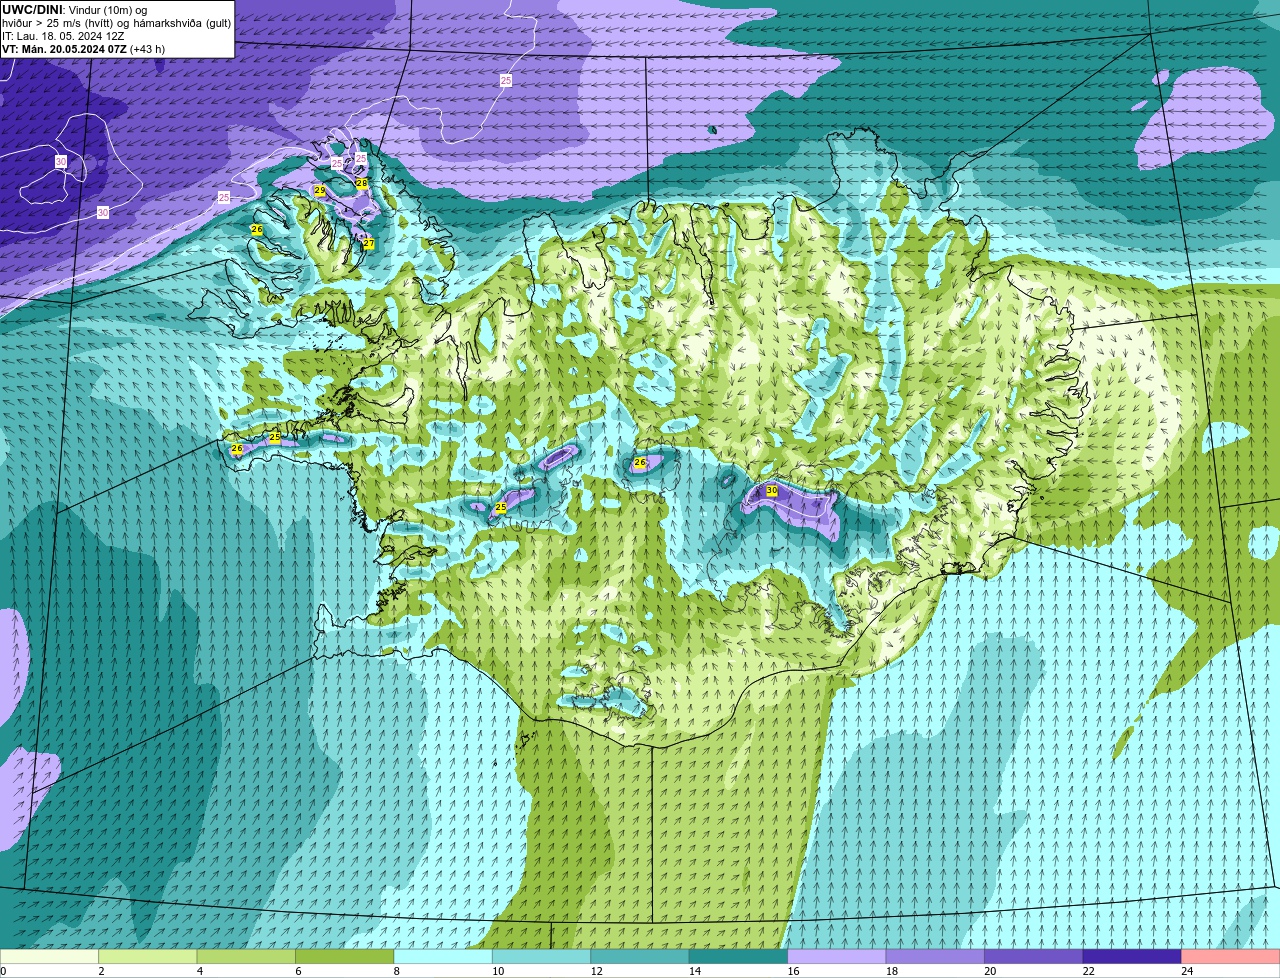Click the dark indigo 22–24 m/s legend swatch
This screenshot has width=1280, height=978.
point(1132,957)
